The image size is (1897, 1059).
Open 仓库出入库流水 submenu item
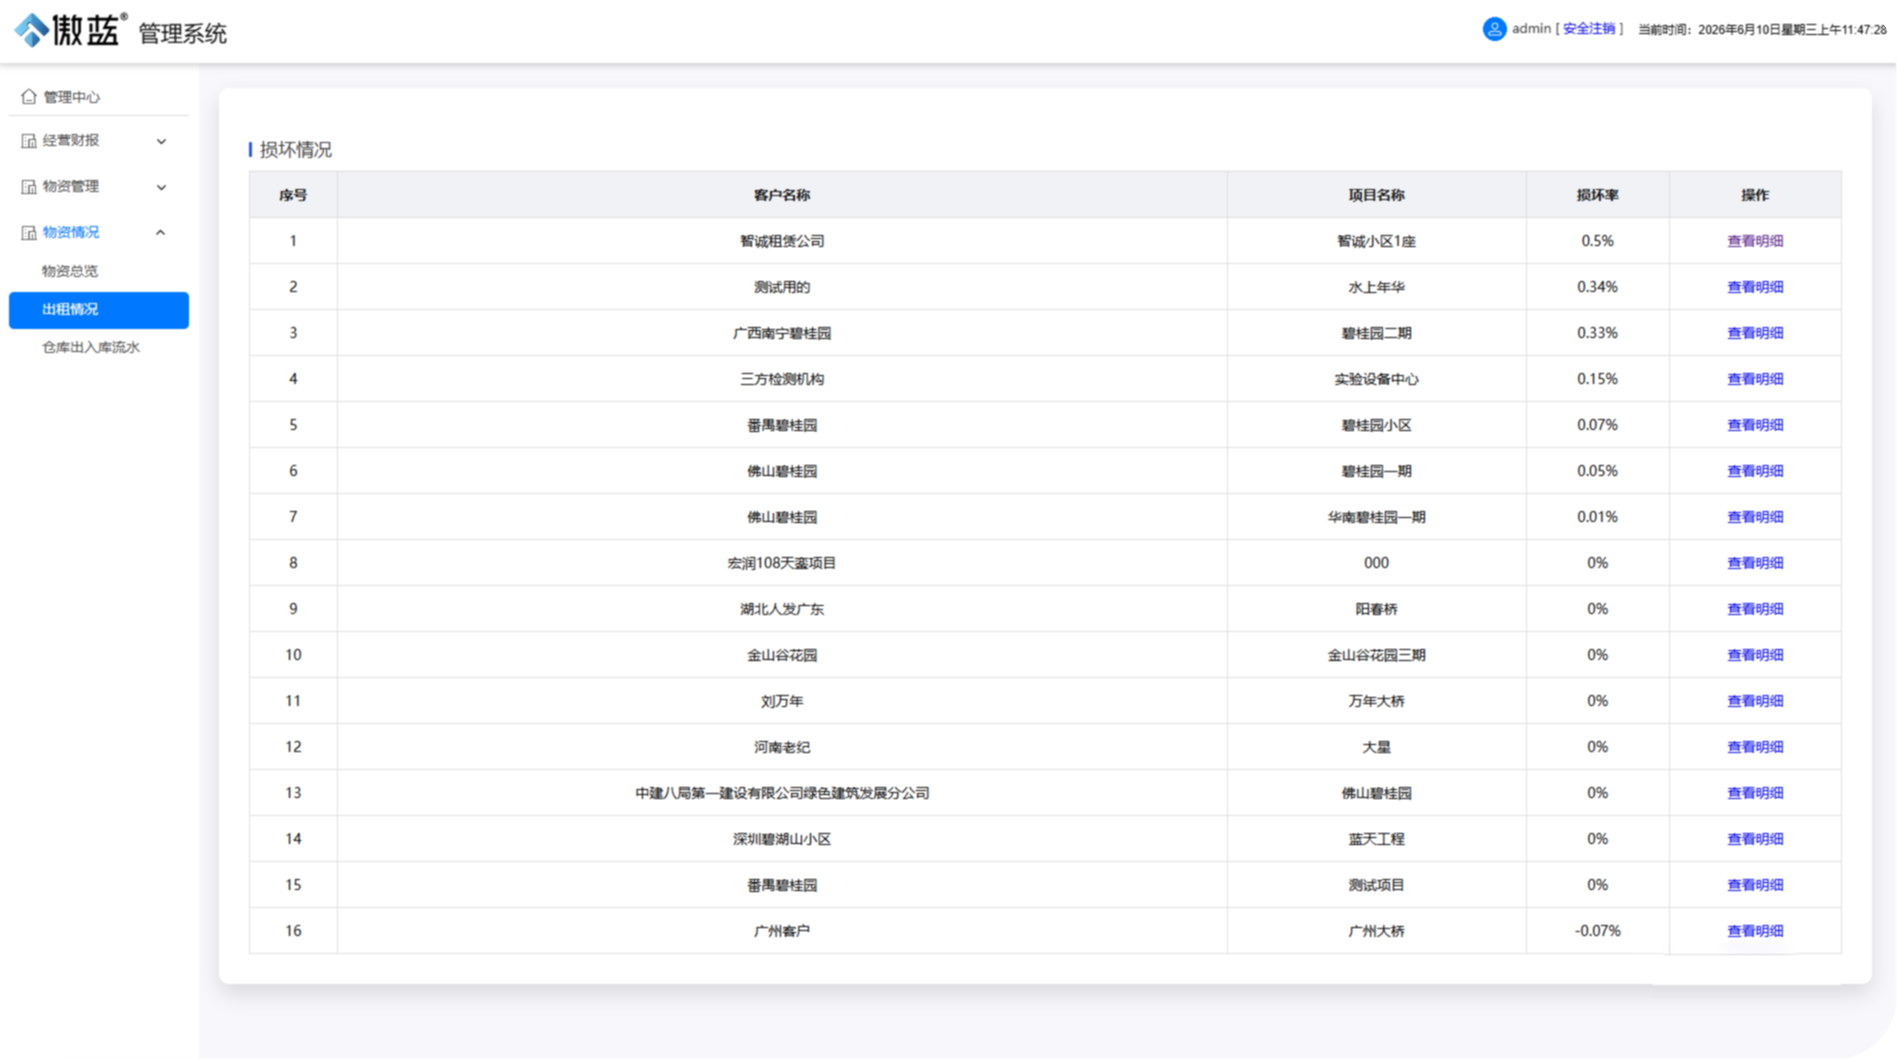(91, 348)
